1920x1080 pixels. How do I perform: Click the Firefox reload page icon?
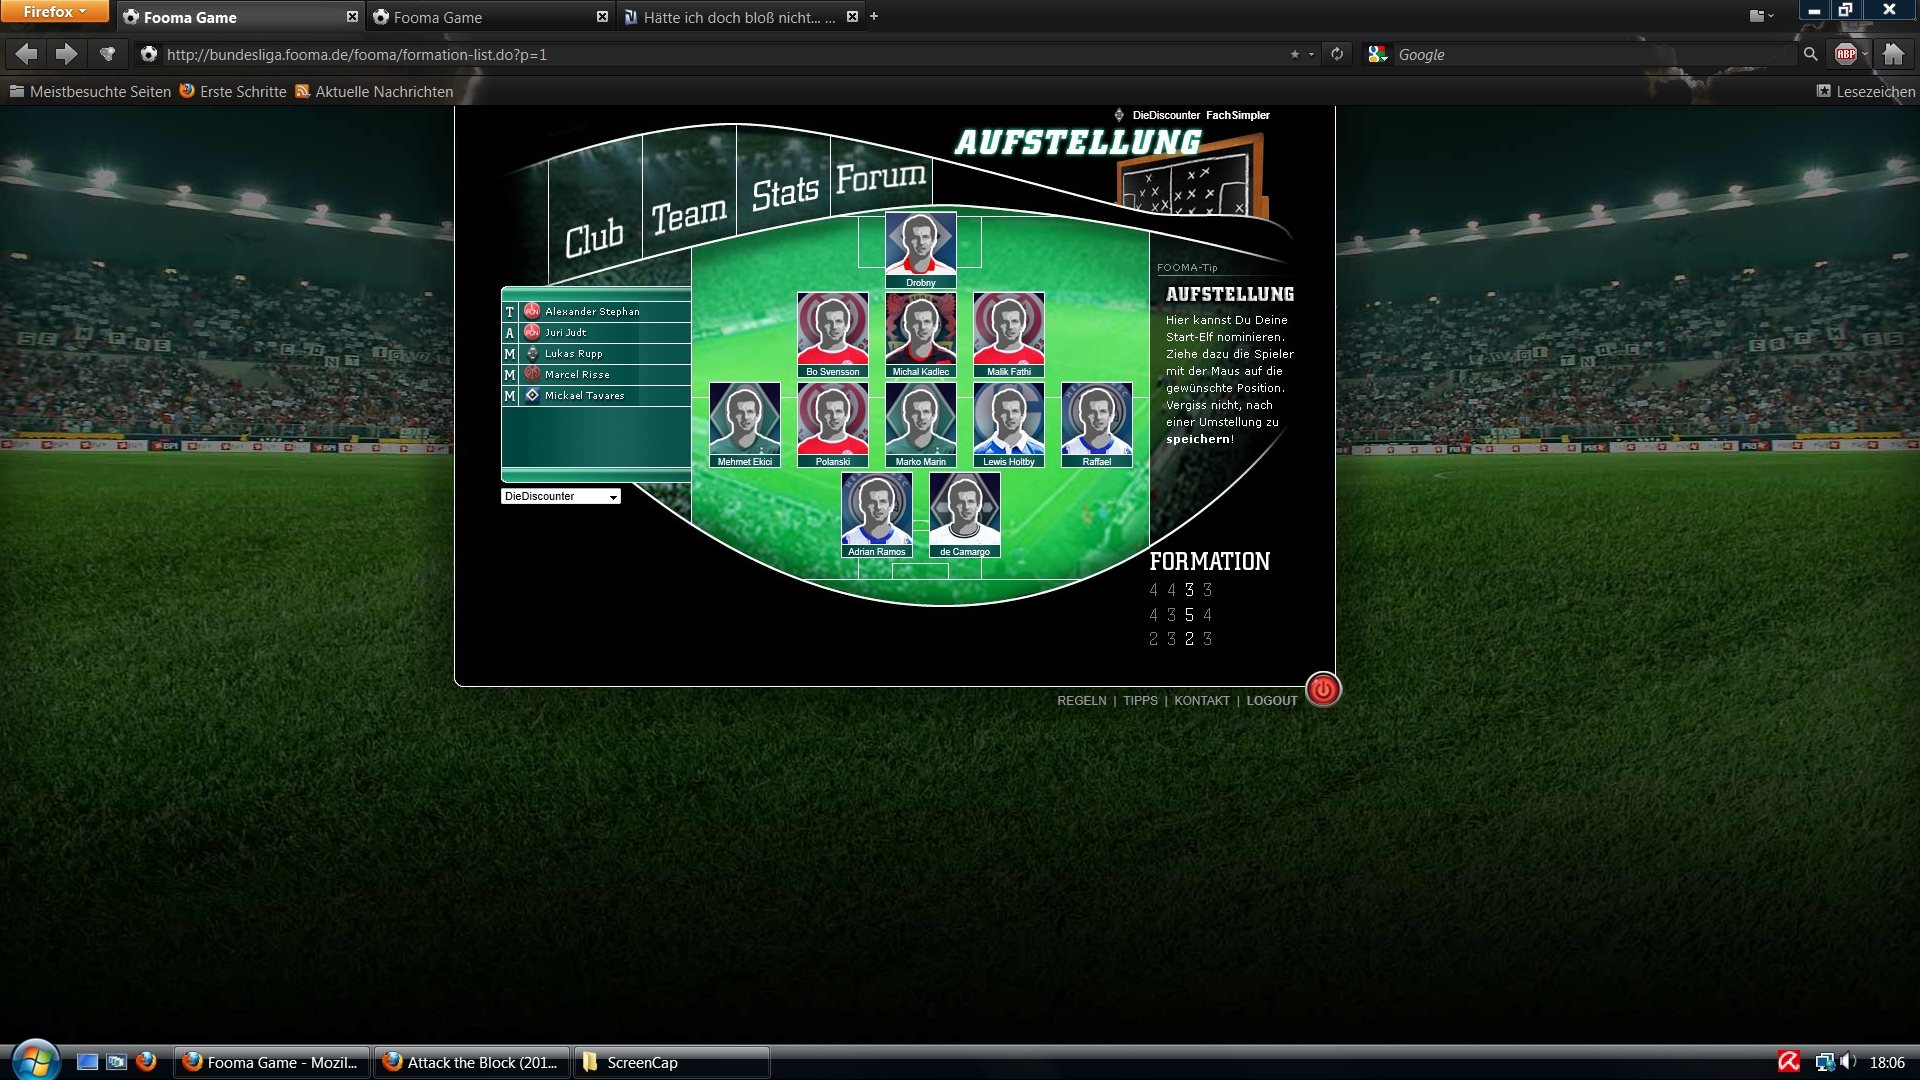coord(1337,54)
